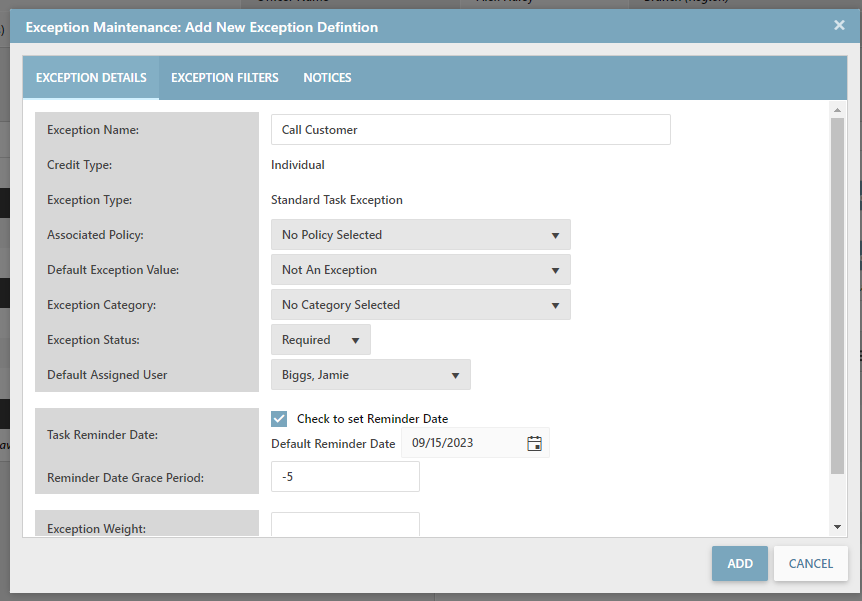The height and width of the screenshot is (601, 862).
Task: Uncheck the set Reminder Date checkbox
Action: (x=279, y=419)
